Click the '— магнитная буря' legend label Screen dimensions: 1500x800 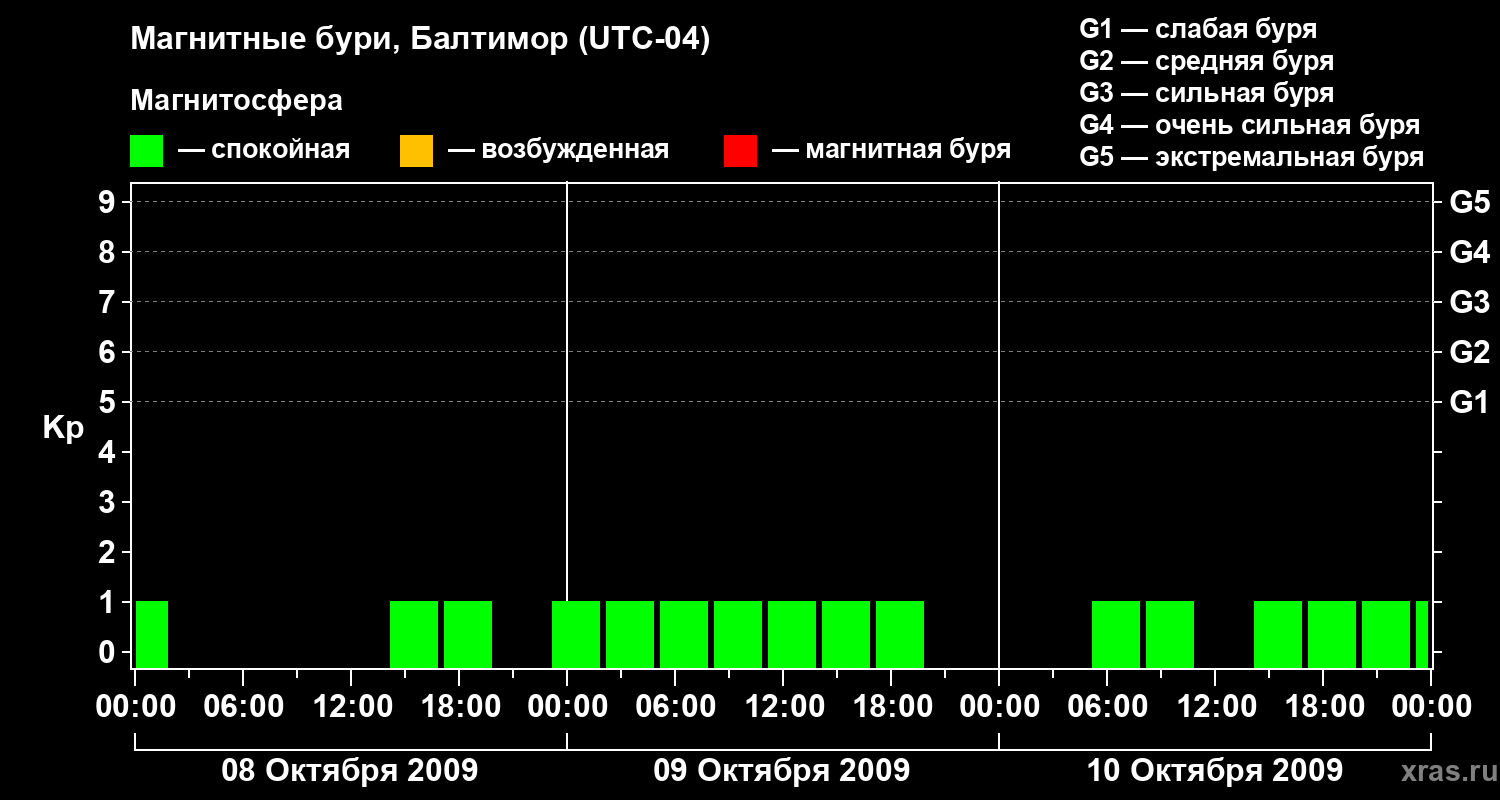[891, 151]
